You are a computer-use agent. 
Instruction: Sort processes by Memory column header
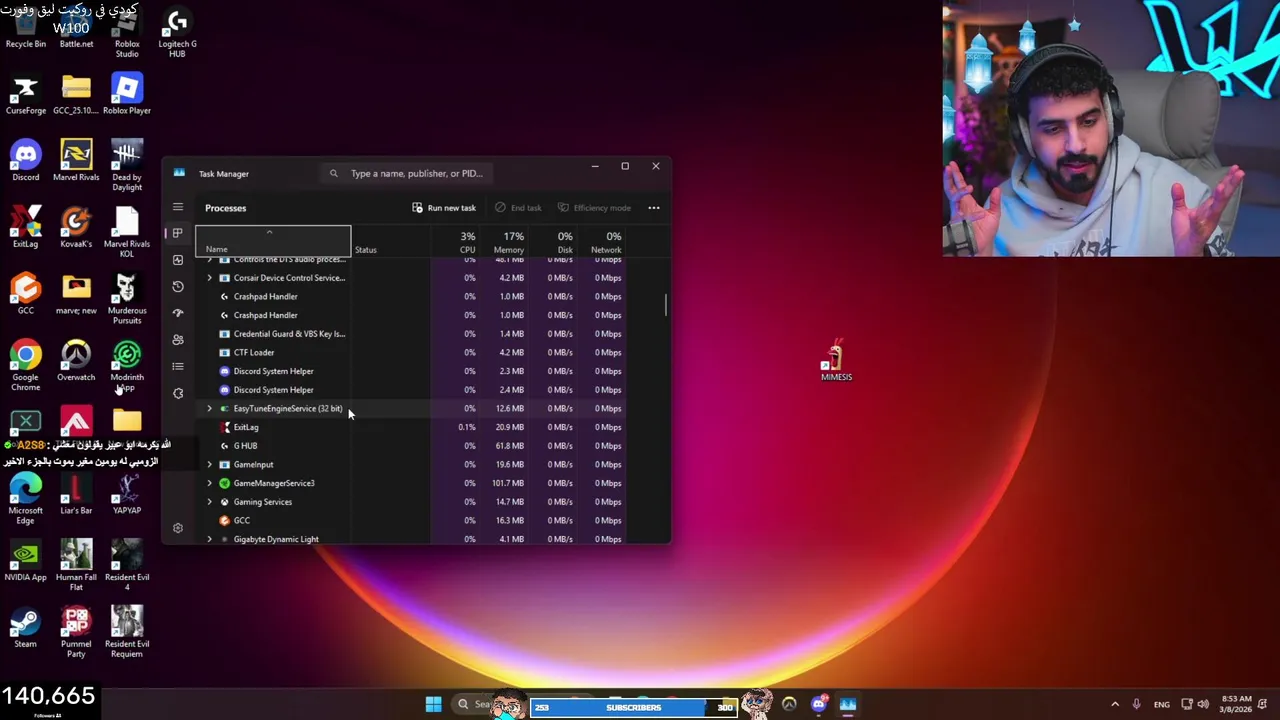[505, 242]
